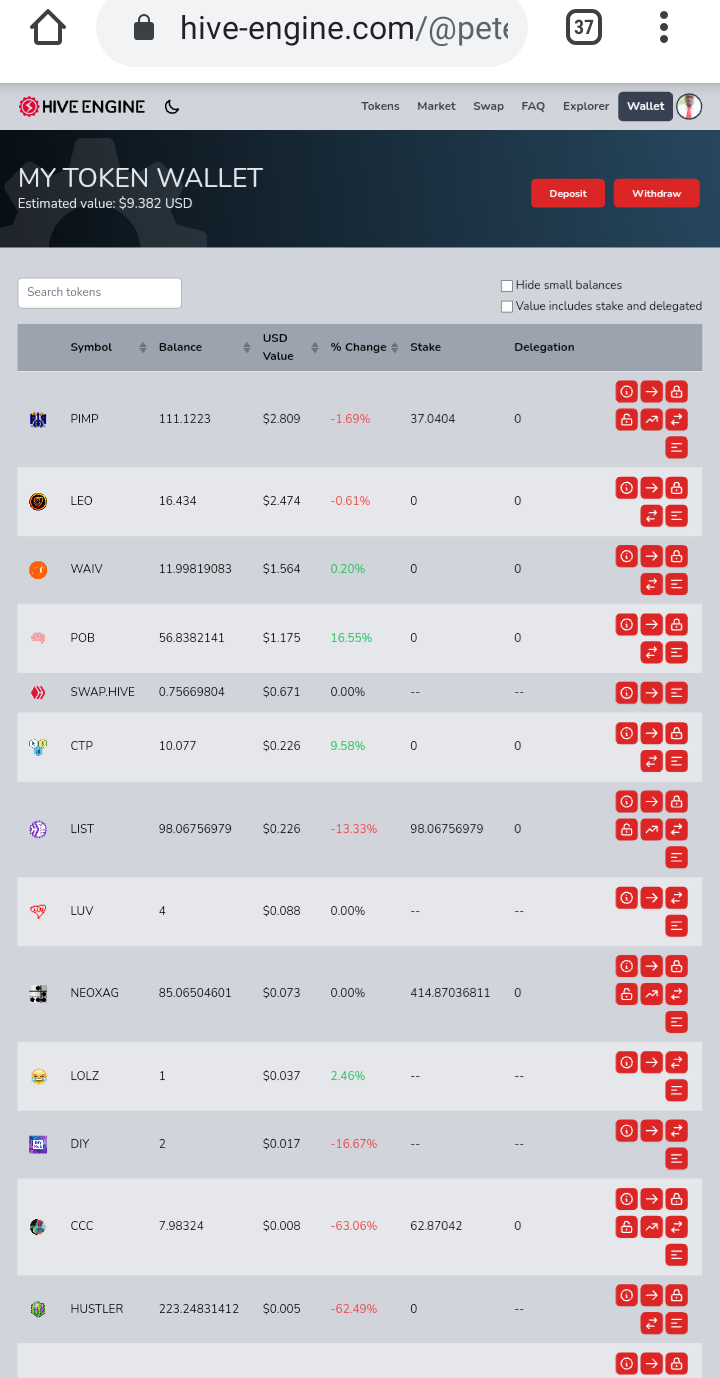Select the SWAP.HIVE symbol text

click(103, 692)
